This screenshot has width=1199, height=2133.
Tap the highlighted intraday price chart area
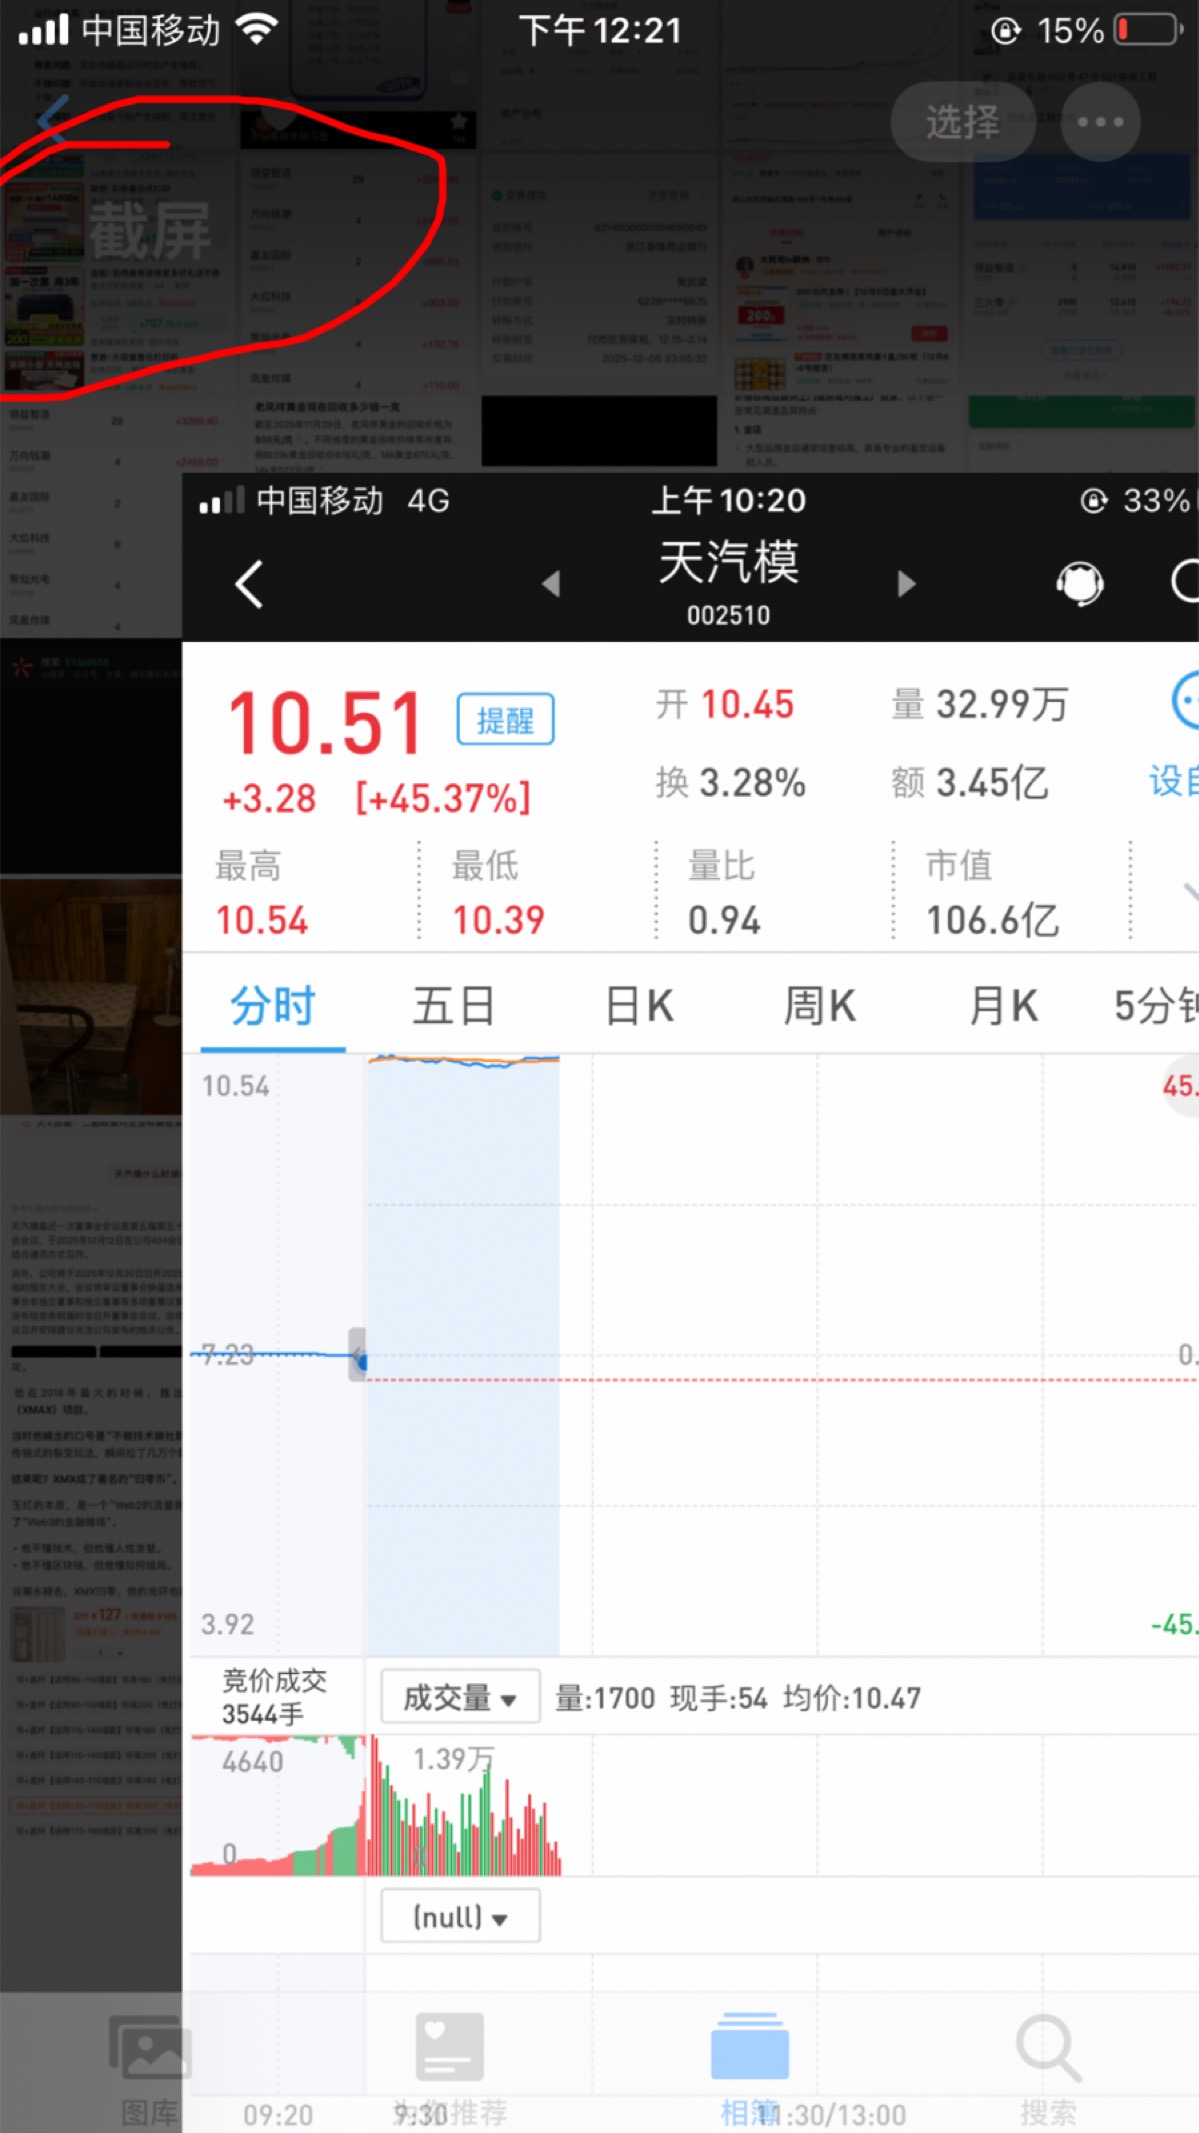click(462, 1355)
